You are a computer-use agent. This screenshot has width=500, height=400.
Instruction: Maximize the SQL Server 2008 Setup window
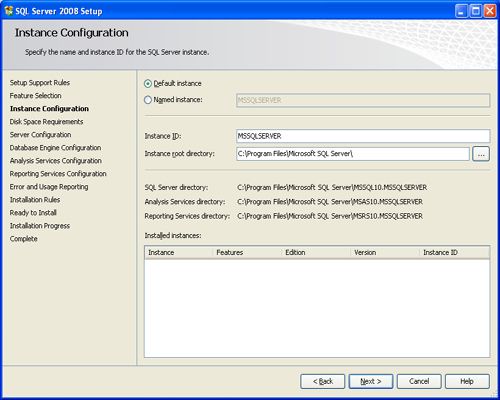click(x=476, y=11)
